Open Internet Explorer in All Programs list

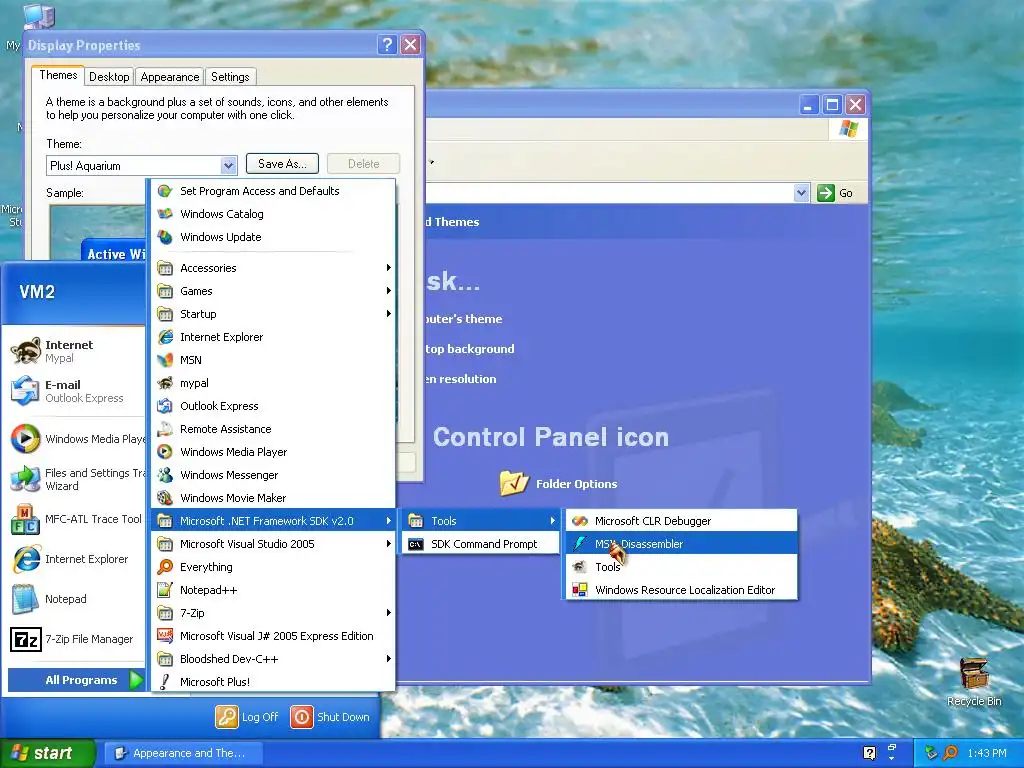click(x=273, y=337)
